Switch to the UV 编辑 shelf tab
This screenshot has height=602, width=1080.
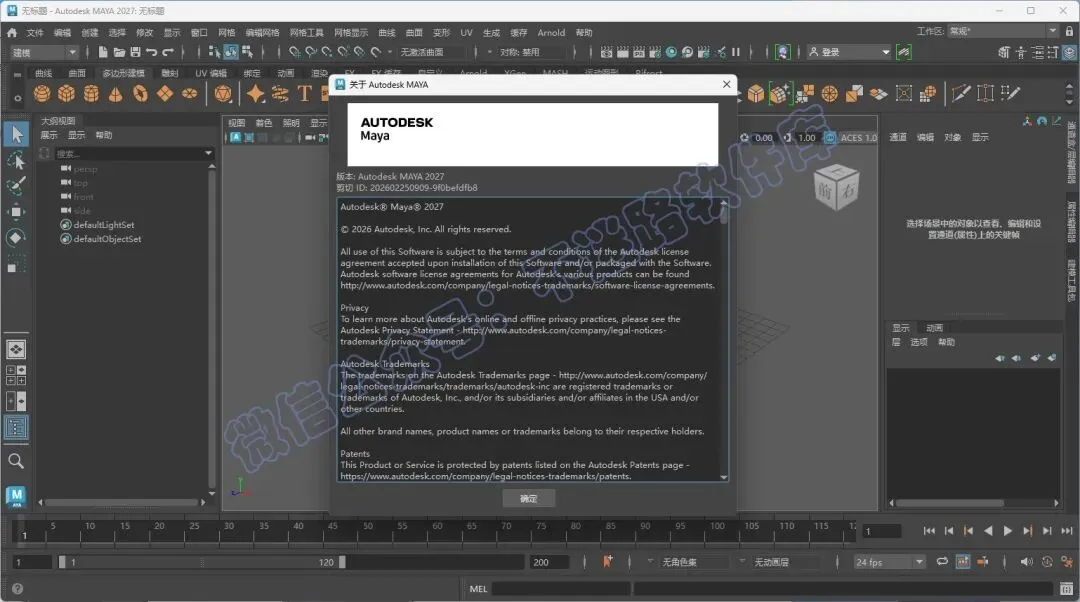click(x=210, y=73)
